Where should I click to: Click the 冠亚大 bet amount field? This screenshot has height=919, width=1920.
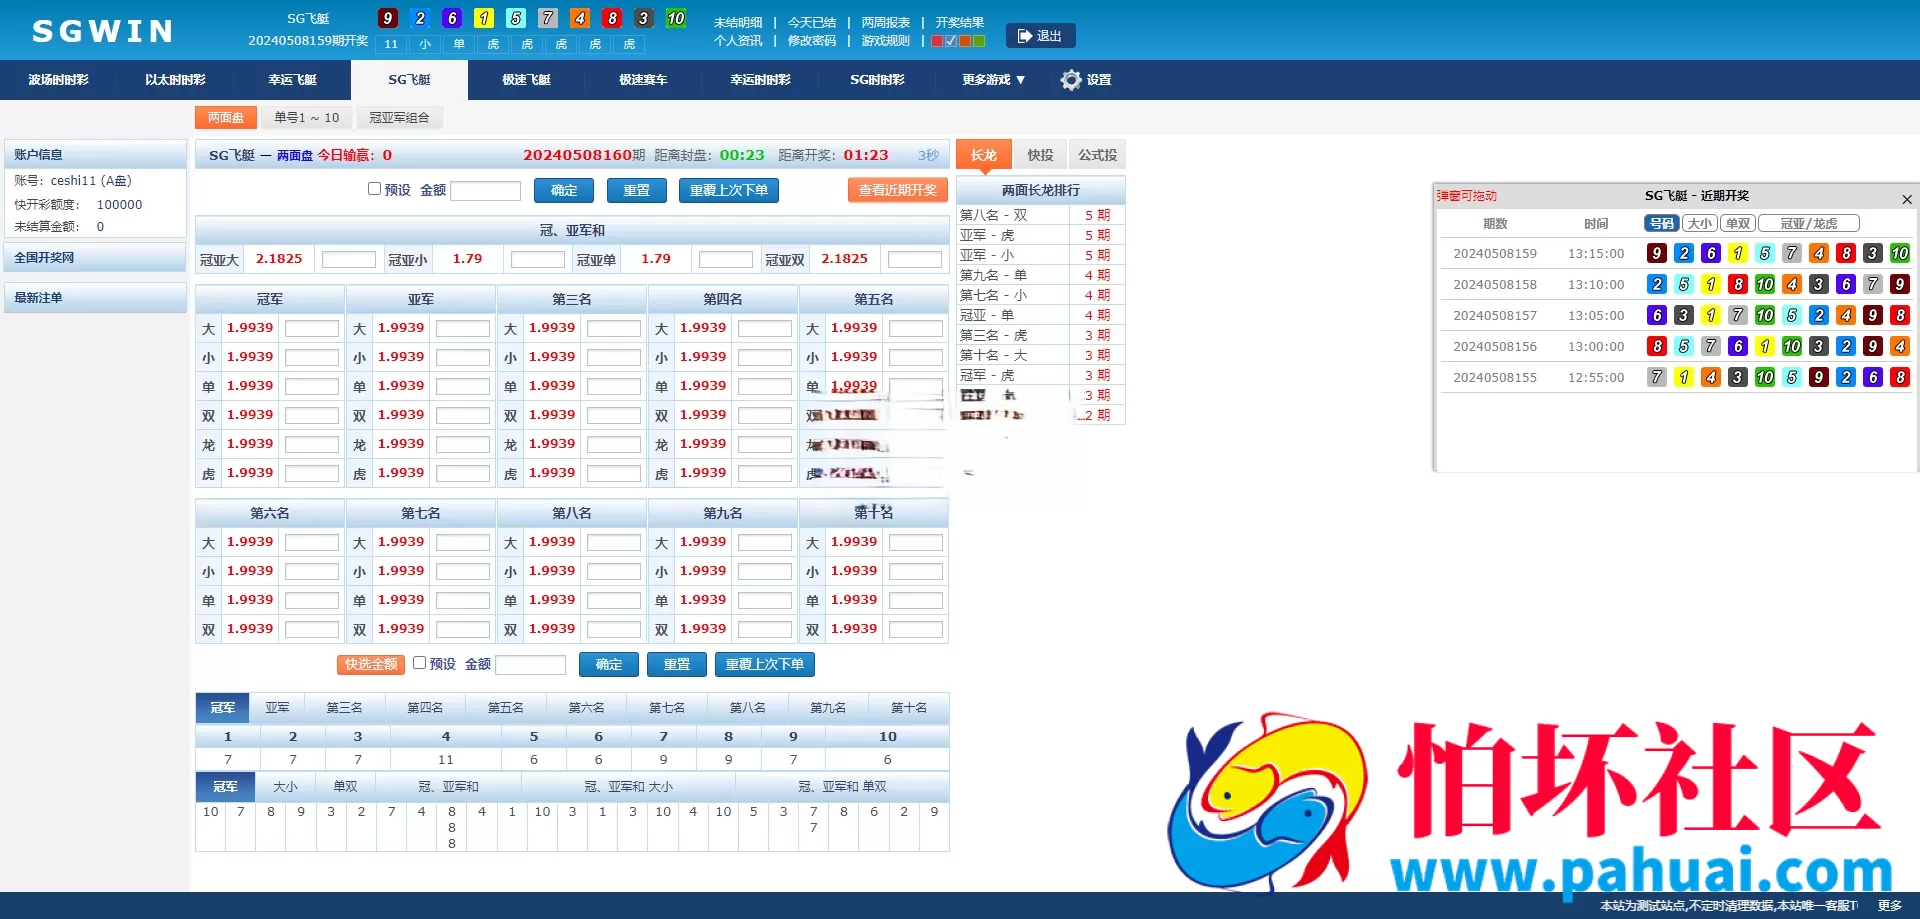pos(348,260)
